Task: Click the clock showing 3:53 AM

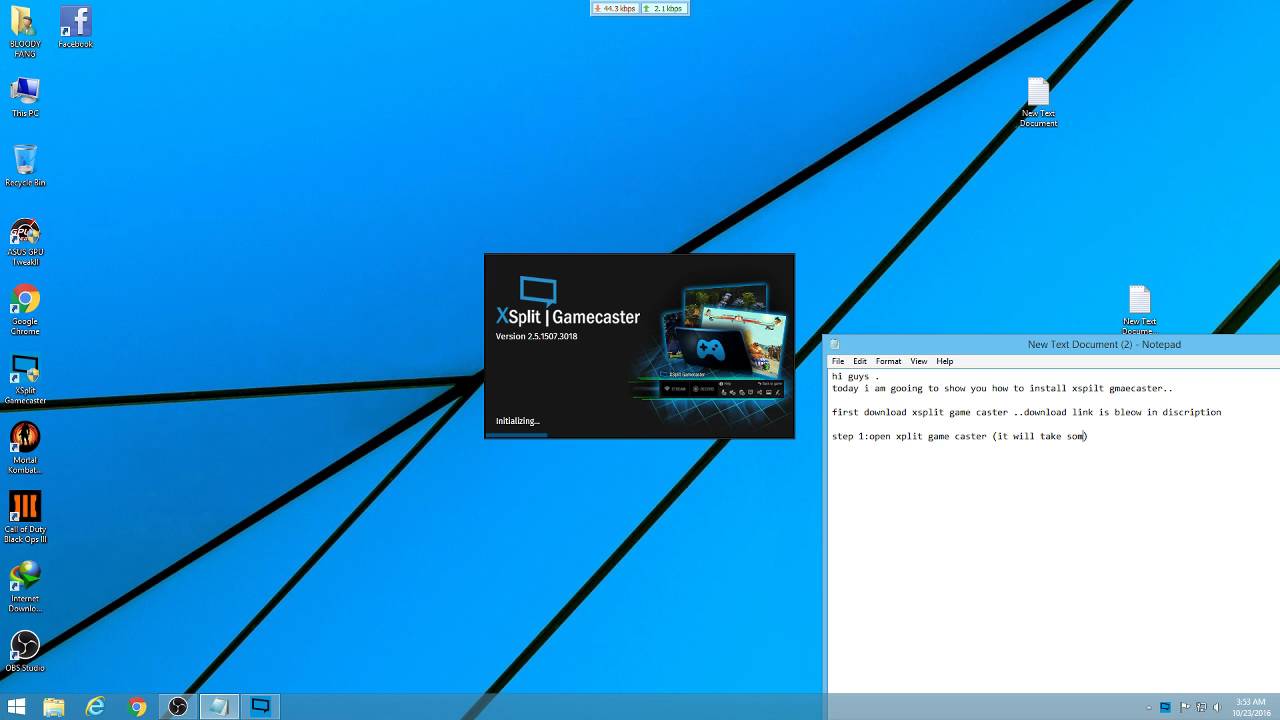Action: click(x=1250, y=707)
